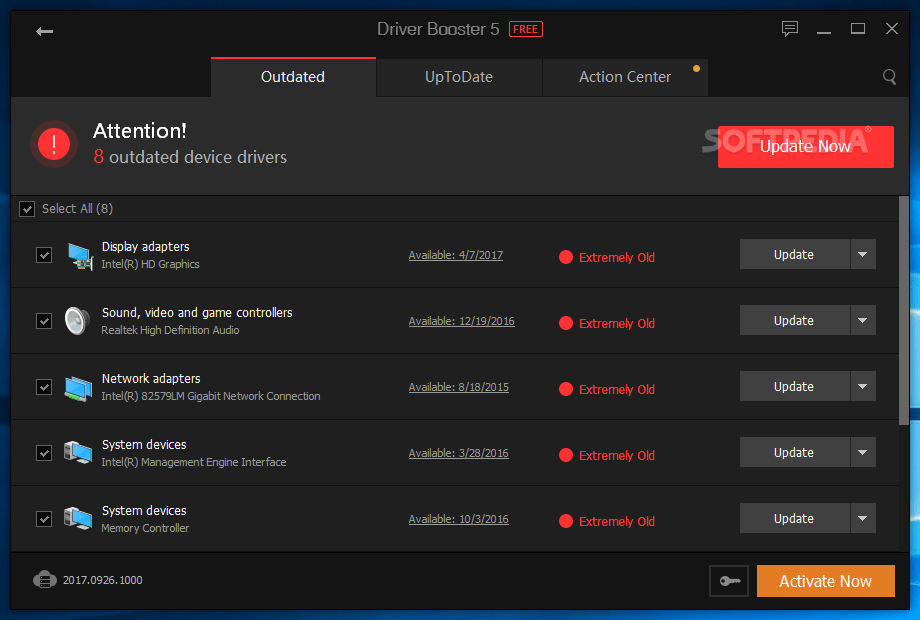Screen dimensions: 920x620
Task: Open Update options dropdown for Realtek audio
Action: click(863, 321)
